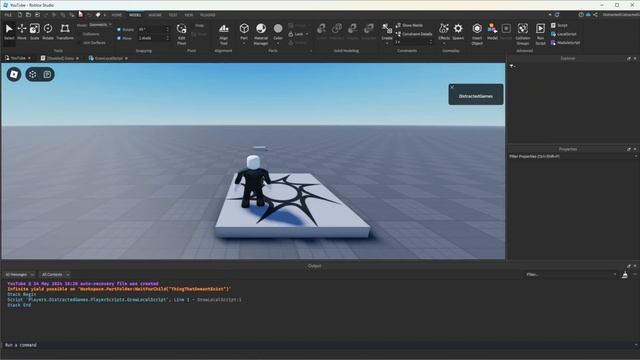The width and height of the screenshot is (640, 360).
Task: Enable the Rotate snapping checkbox
Action: coord(119,29)
